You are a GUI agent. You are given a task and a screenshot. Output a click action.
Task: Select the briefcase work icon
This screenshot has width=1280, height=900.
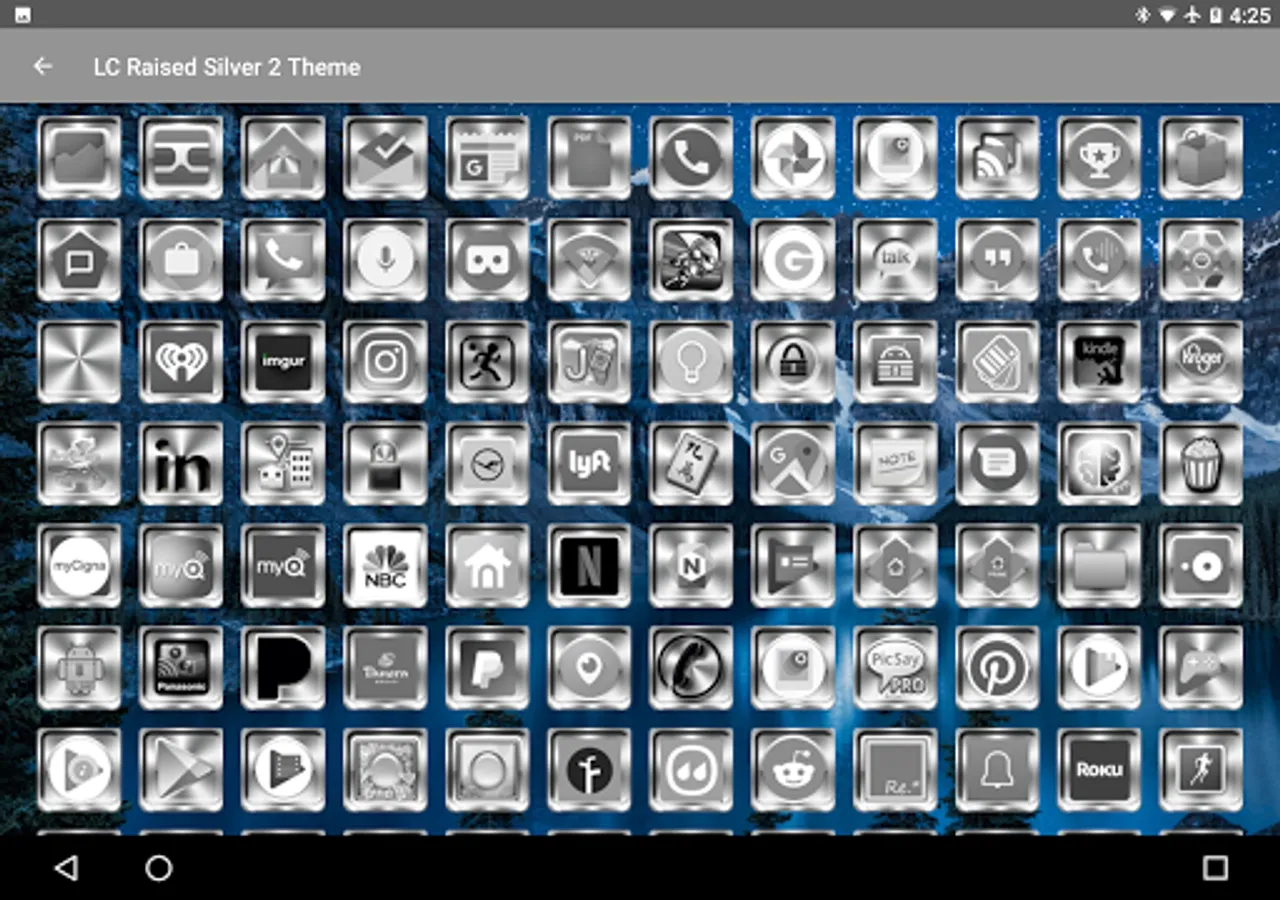[181, 259]
